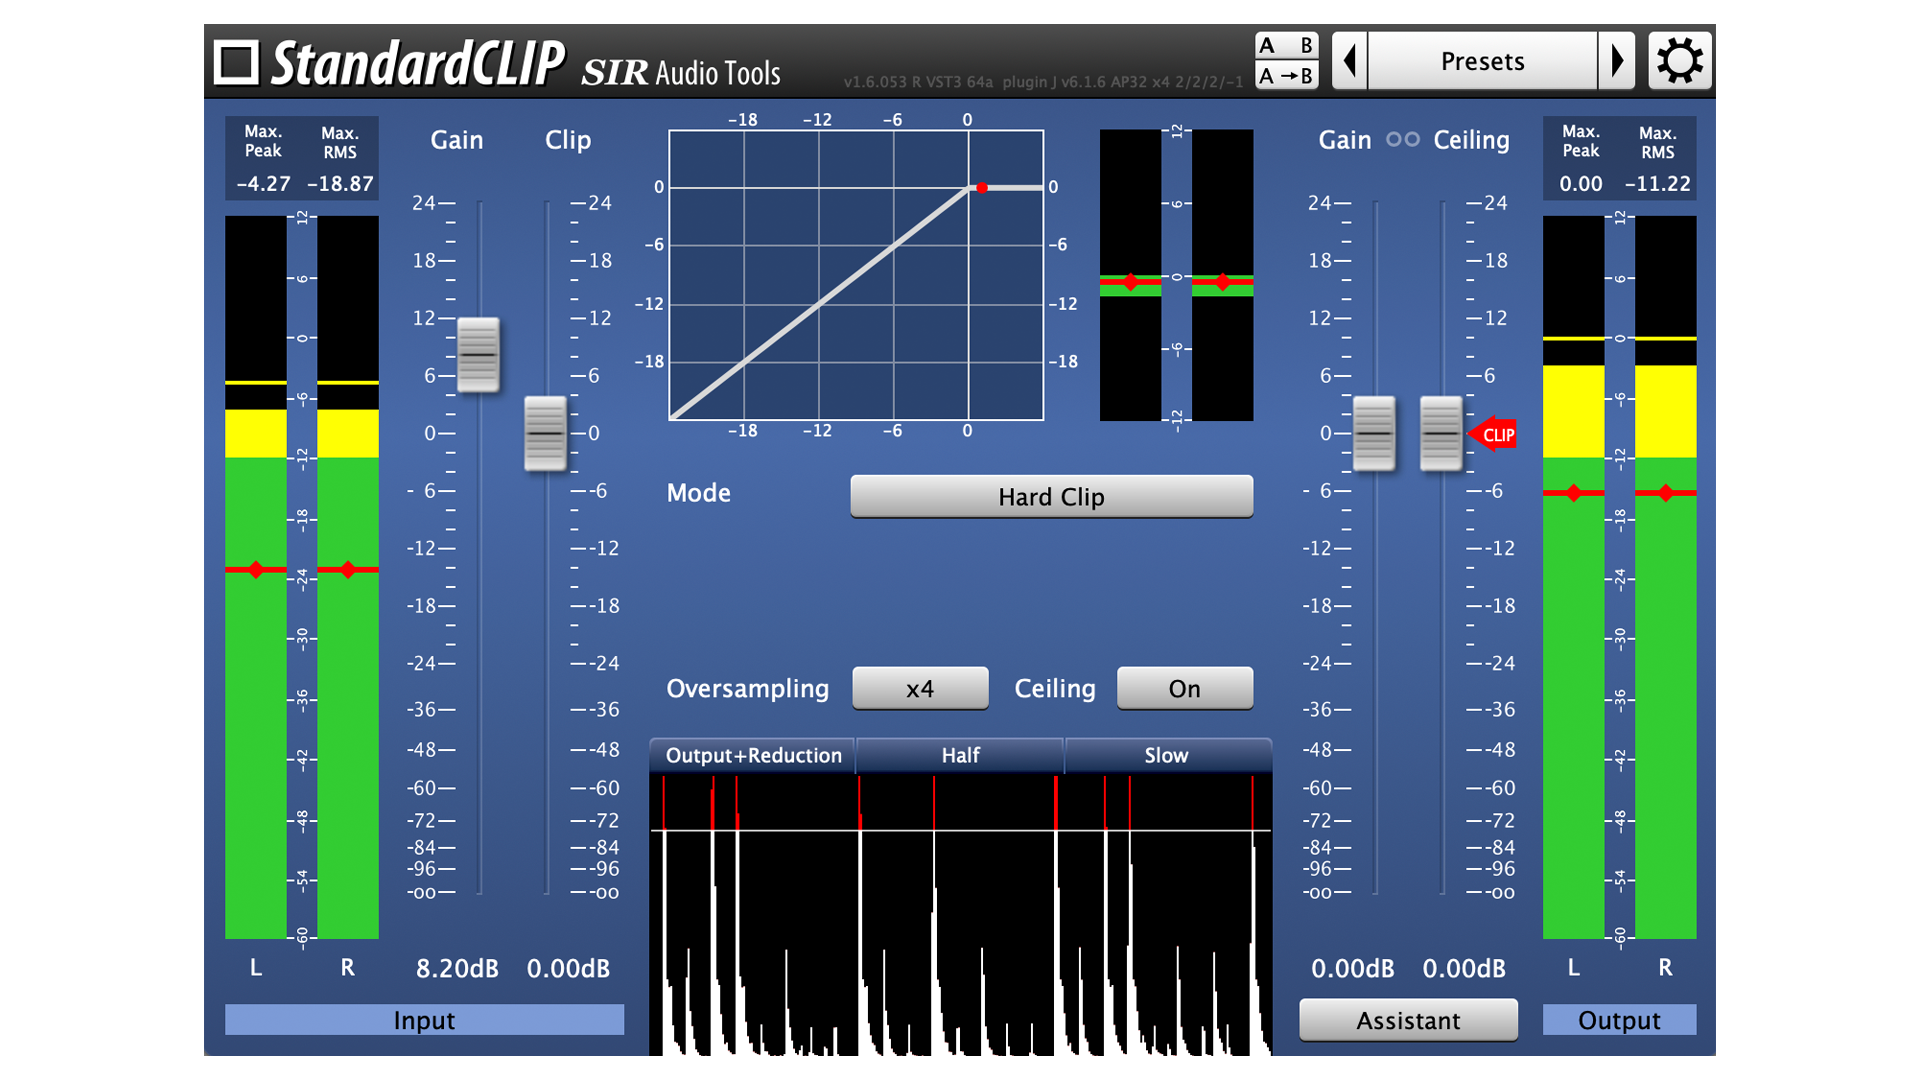Reset the output Max RMS -11.22 readout
This screenshot has height=1080, width=1920.
[1658, 184]
